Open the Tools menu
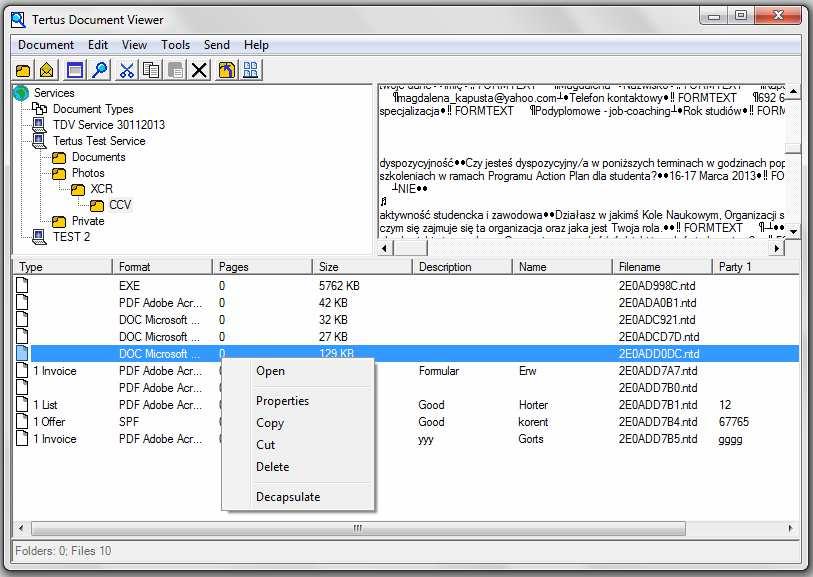 [x=175, y=45]
